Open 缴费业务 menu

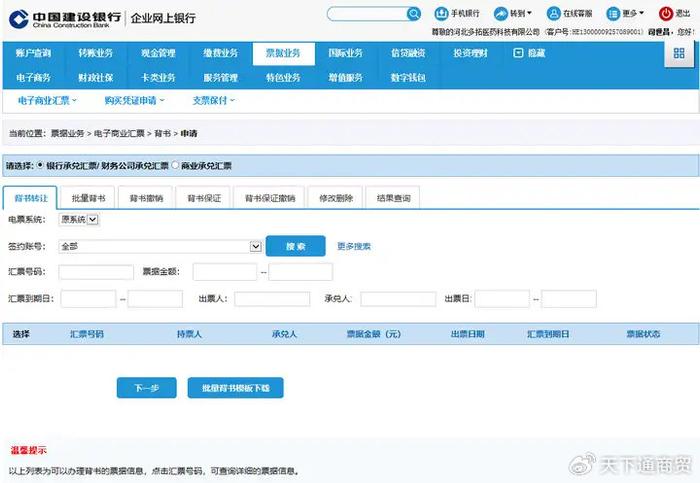(x=221, y=53)
